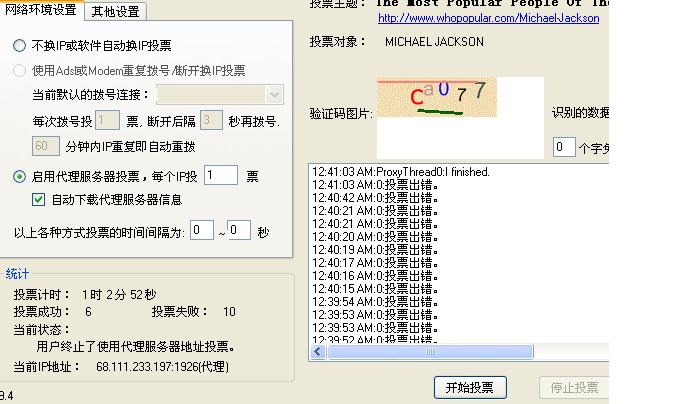Click the 个字符 character count field

[x=564, y=148]
